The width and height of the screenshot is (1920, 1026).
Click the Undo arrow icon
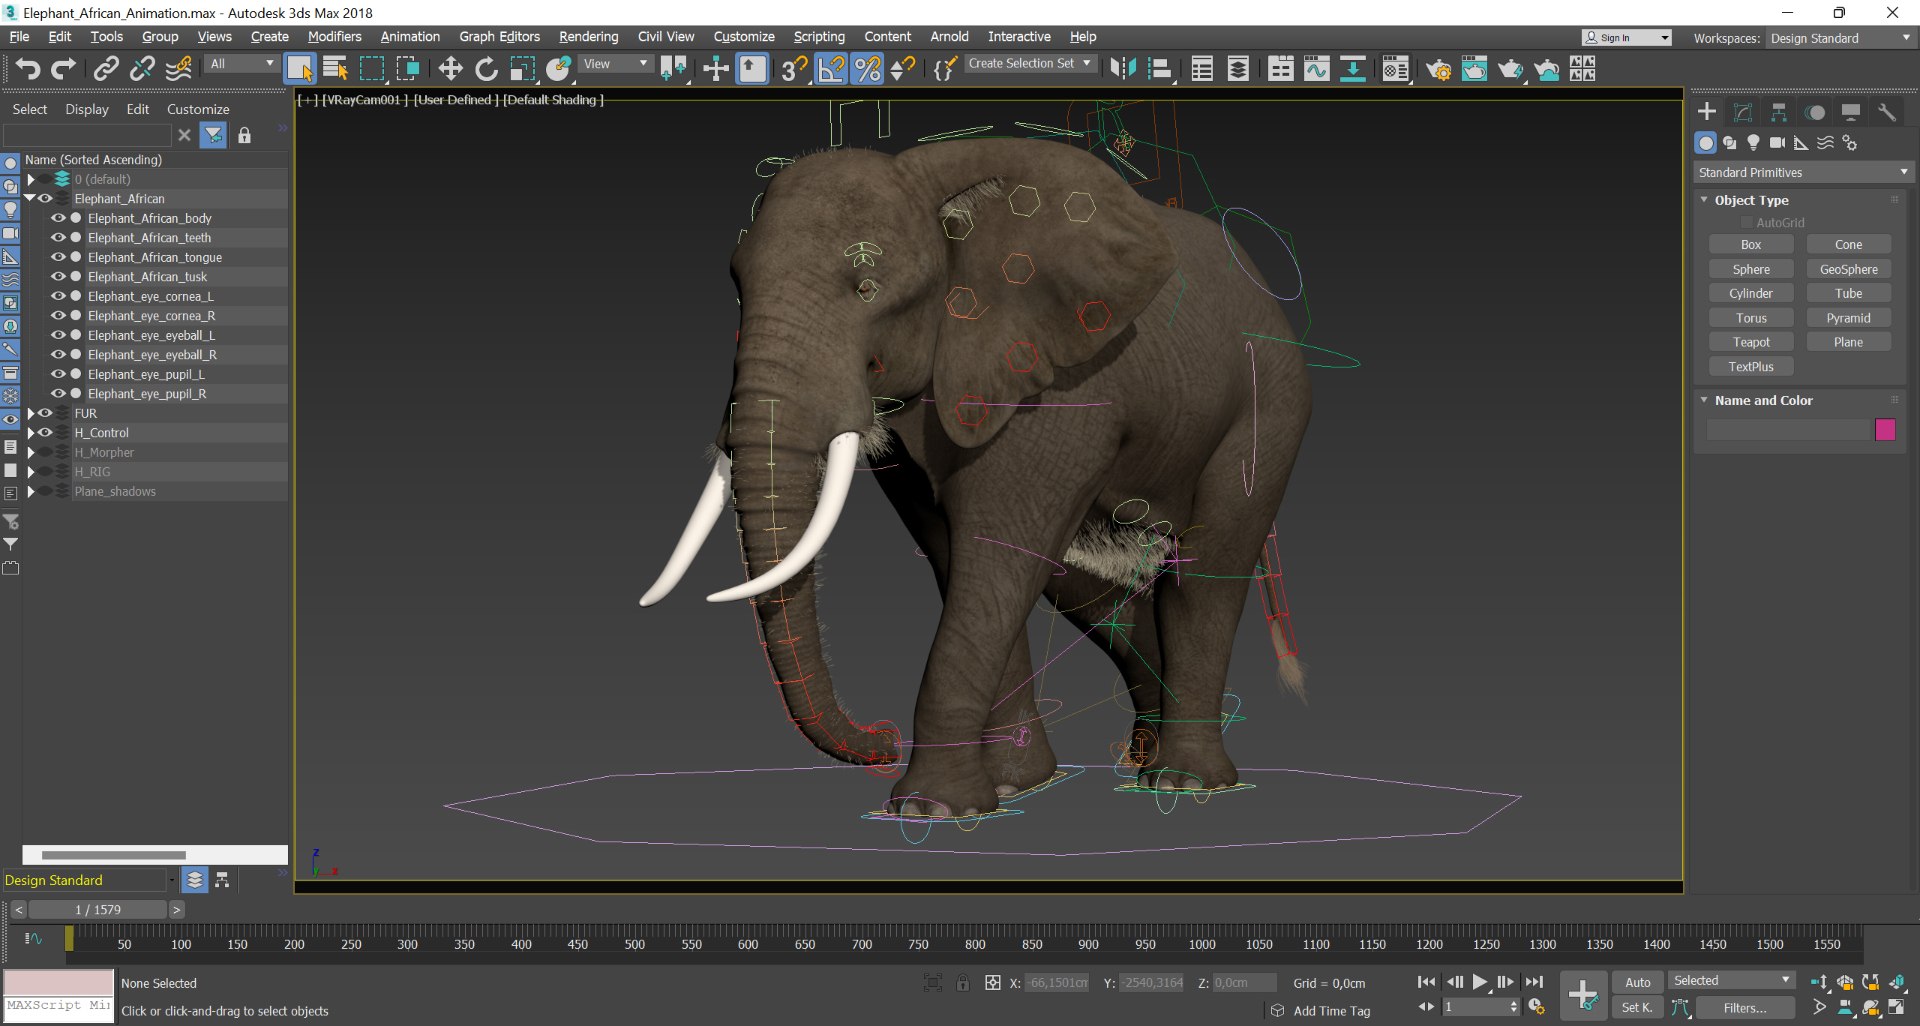point(27,68)
